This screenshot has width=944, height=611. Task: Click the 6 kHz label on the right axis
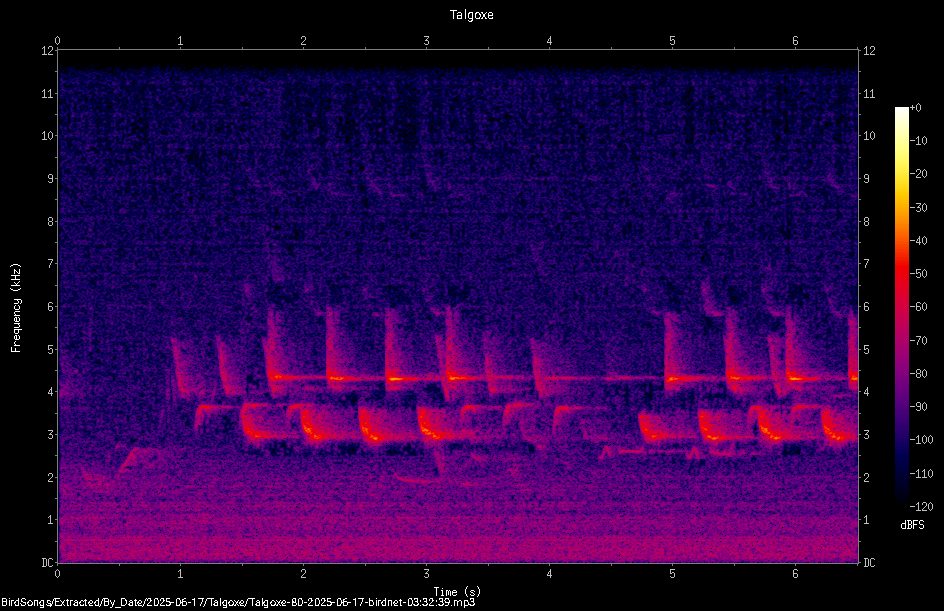(x=866, y=306)
